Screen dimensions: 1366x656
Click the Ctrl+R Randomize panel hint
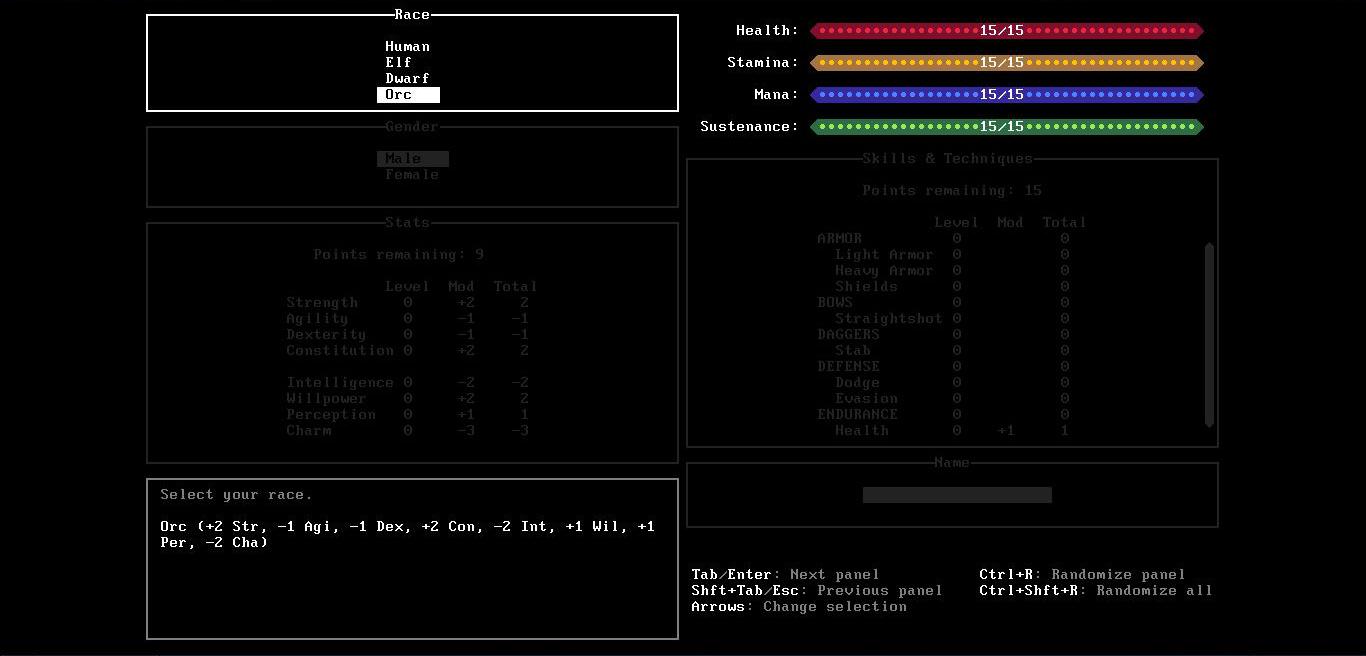click(1082, 575)
